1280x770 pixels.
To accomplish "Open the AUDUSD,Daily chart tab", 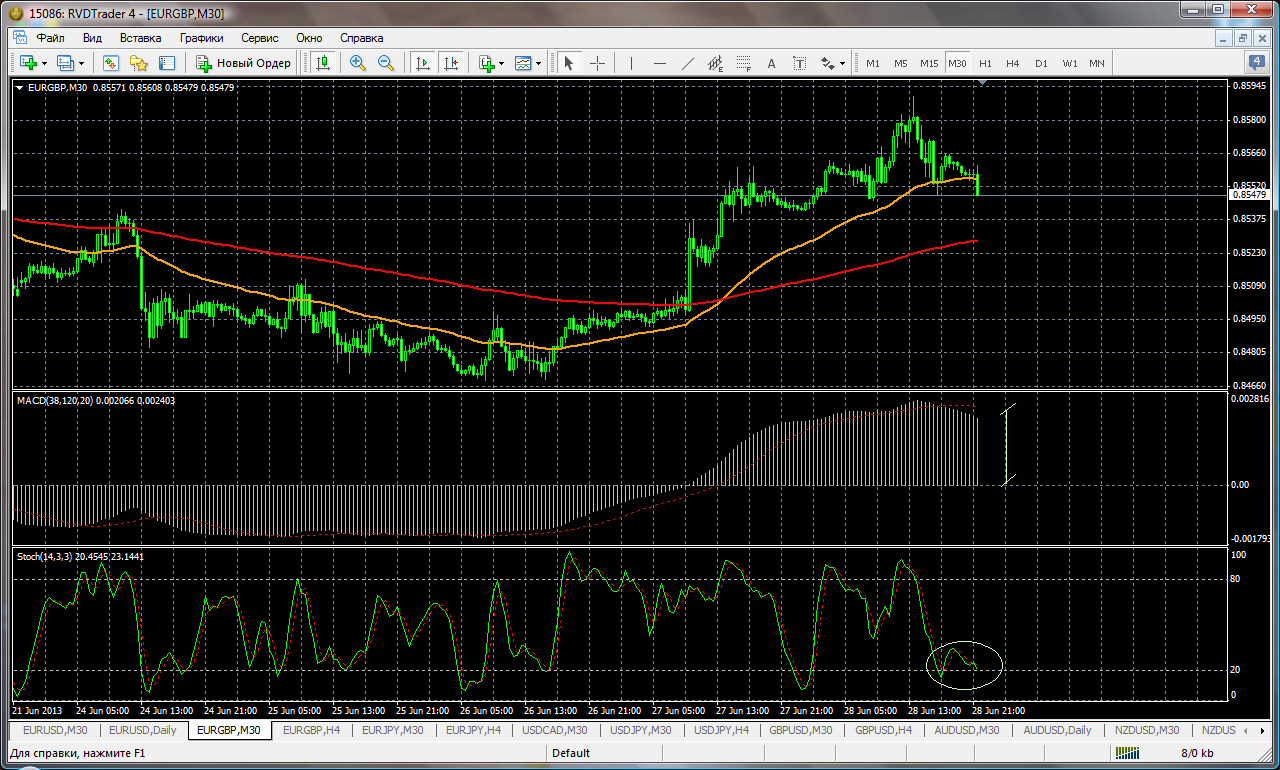I will point(1057,730).
